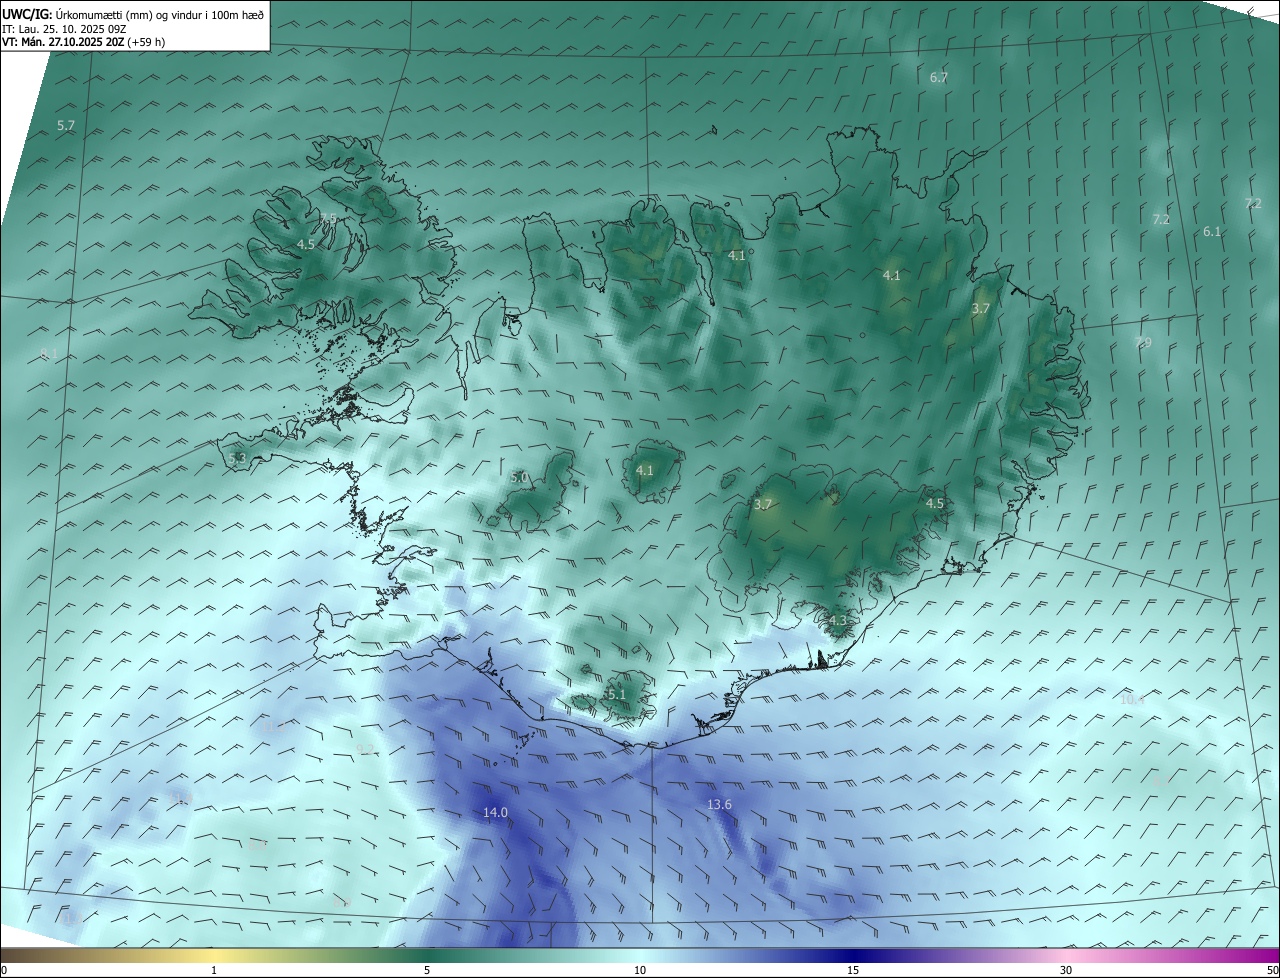Click the color scale label 0
This screenshot has height=978, width=1280.
coord(4,970)
